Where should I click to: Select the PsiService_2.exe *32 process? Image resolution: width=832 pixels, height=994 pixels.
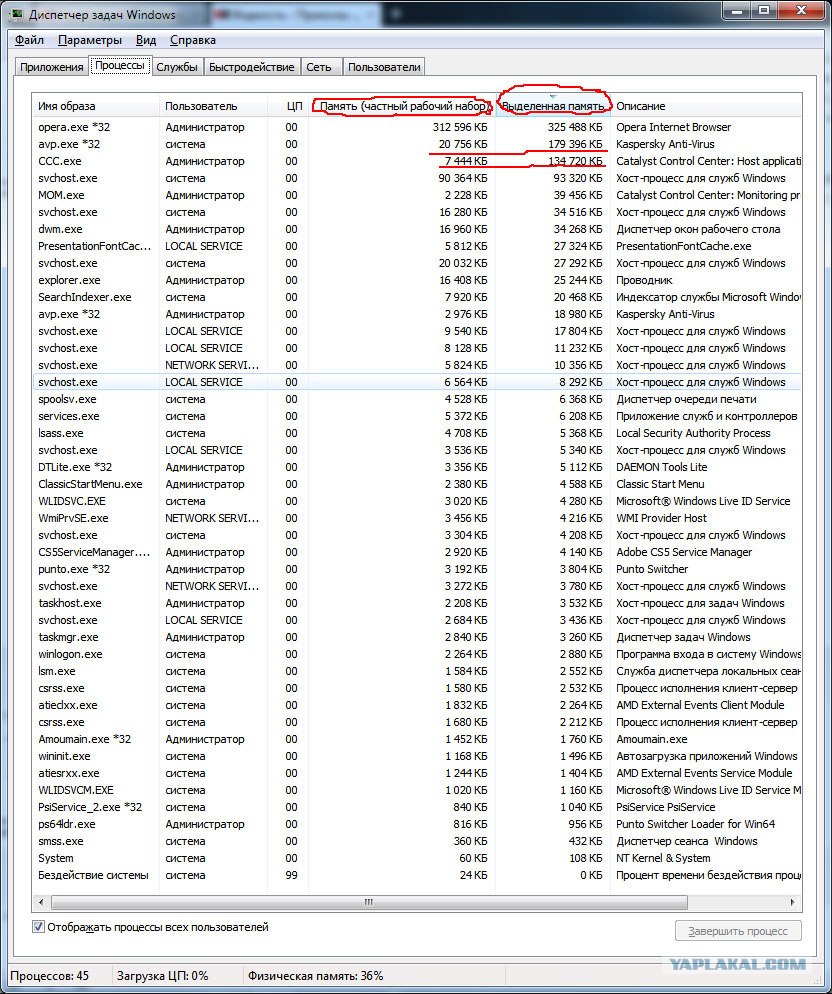pyautogui.click(x=417, y=808)
